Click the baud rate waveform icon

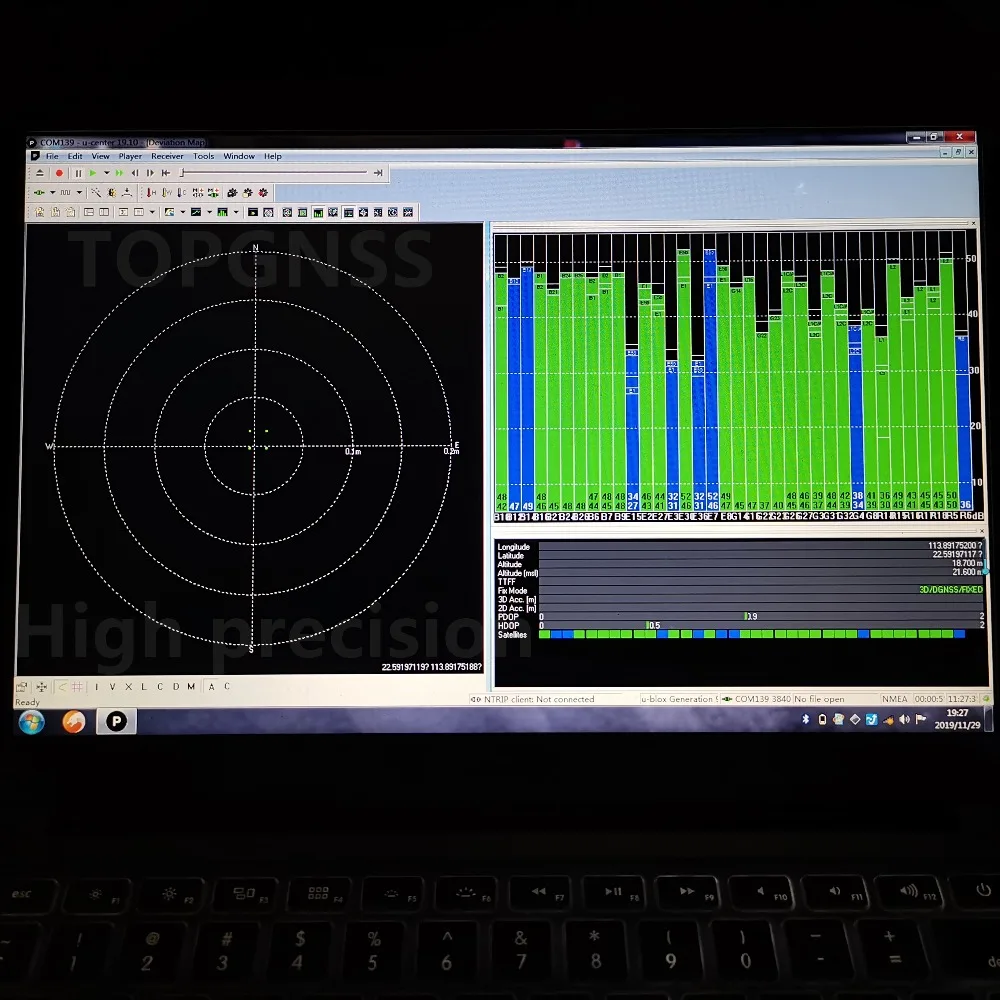(x=66, y=193)
